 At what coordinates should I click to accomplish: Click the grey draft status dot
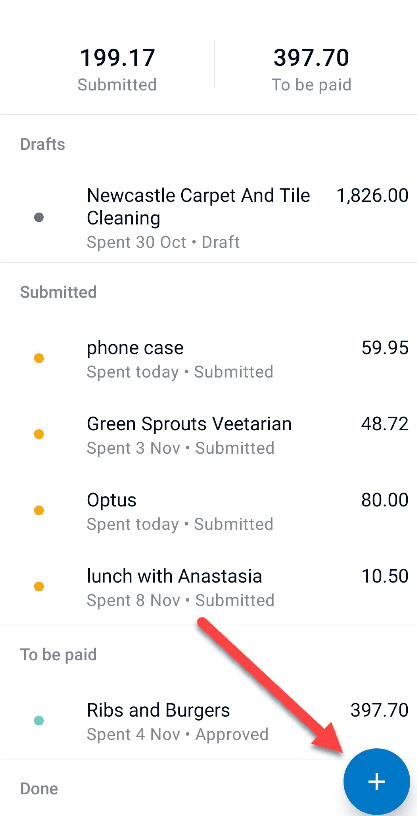point(39,218)
